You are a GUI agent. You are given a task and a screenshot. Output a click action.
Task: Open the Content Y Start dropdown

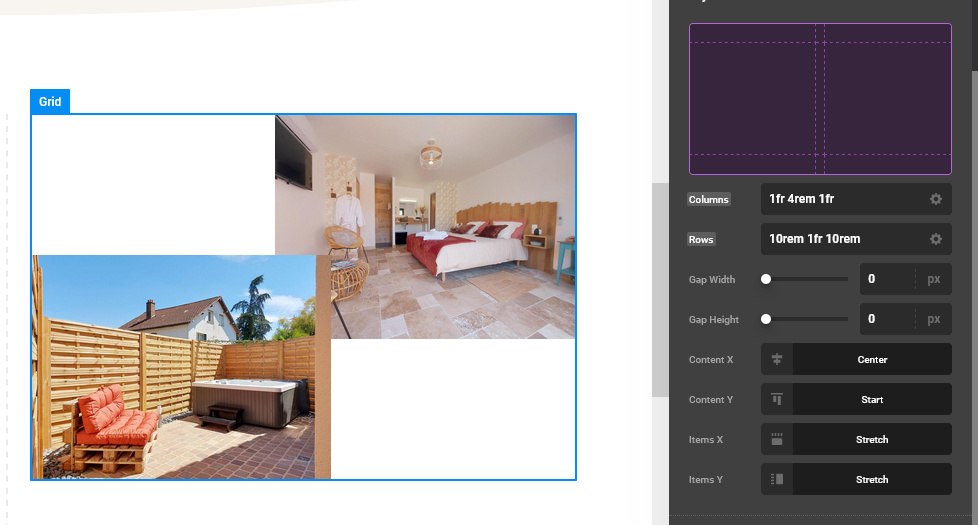[871, 399]
